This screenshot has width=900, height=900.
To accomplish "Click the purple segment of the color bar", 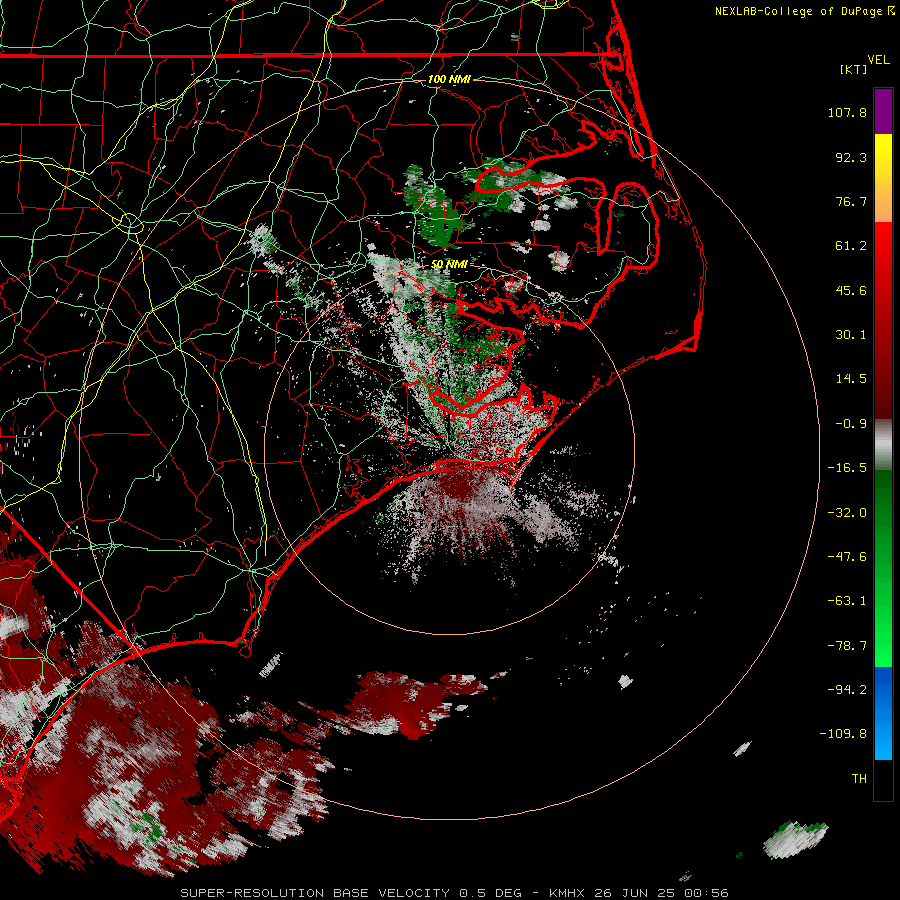I will (883, 111).
